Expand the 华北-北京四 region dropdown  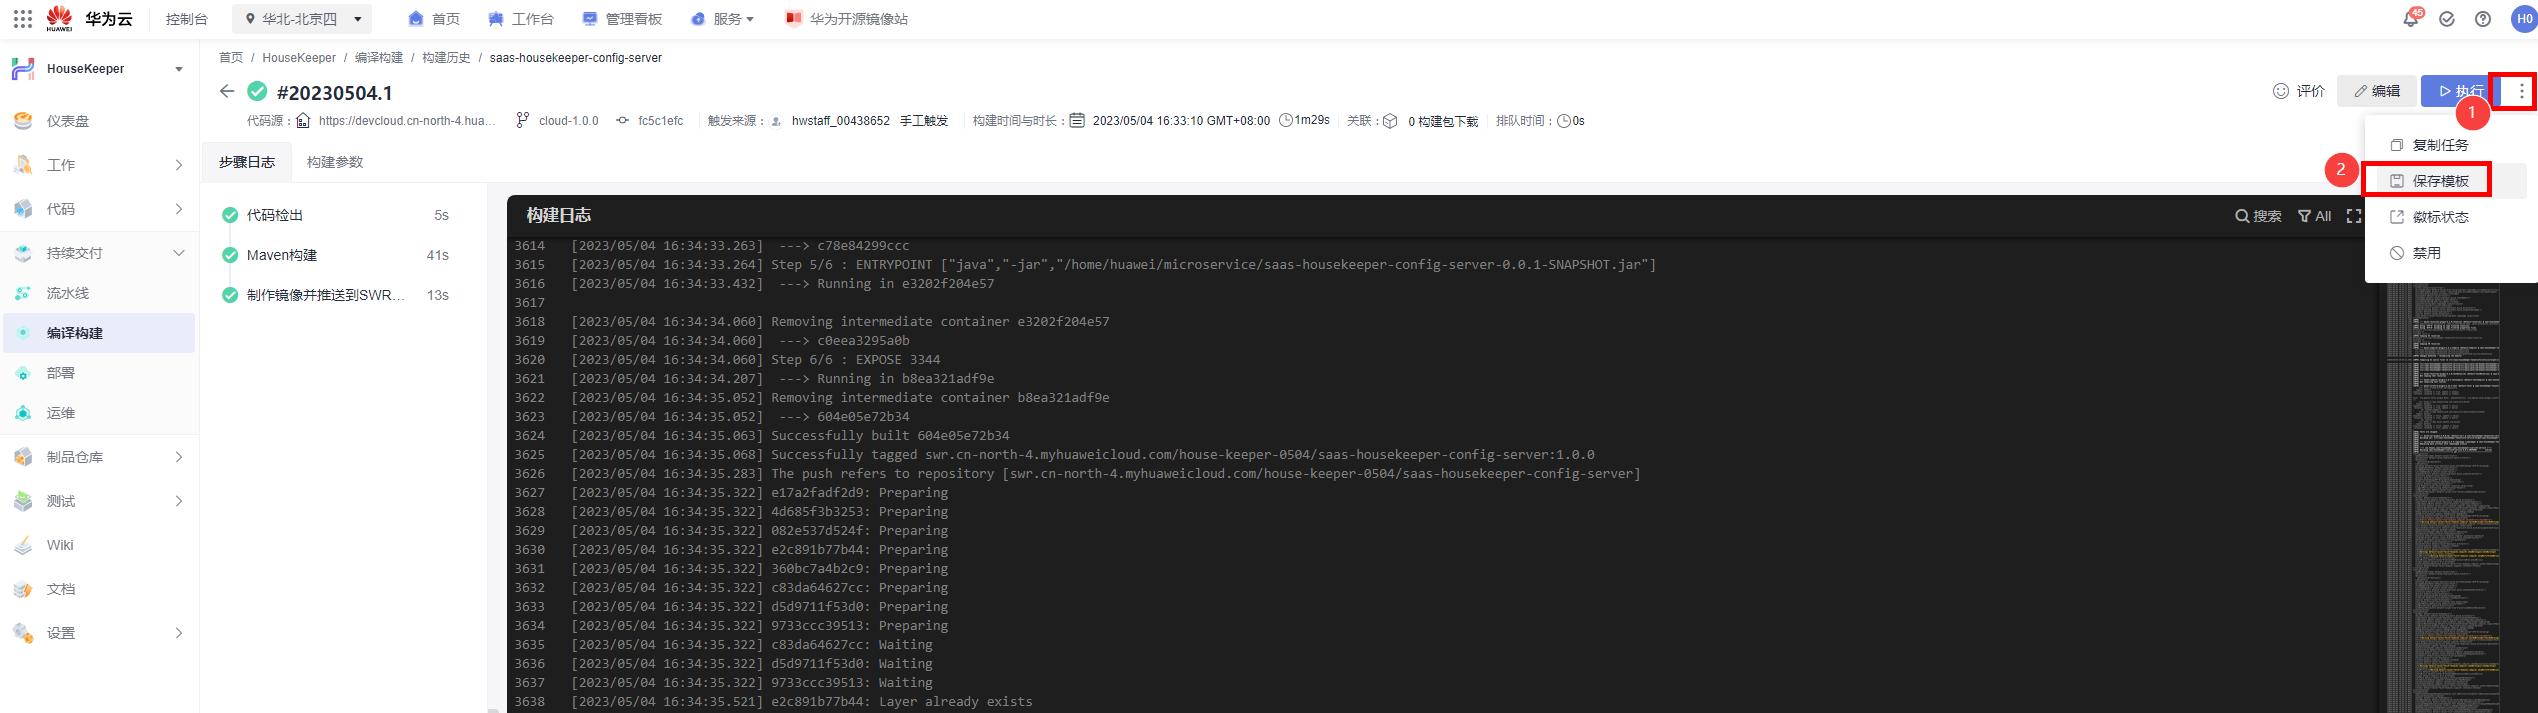coord(301,19)
